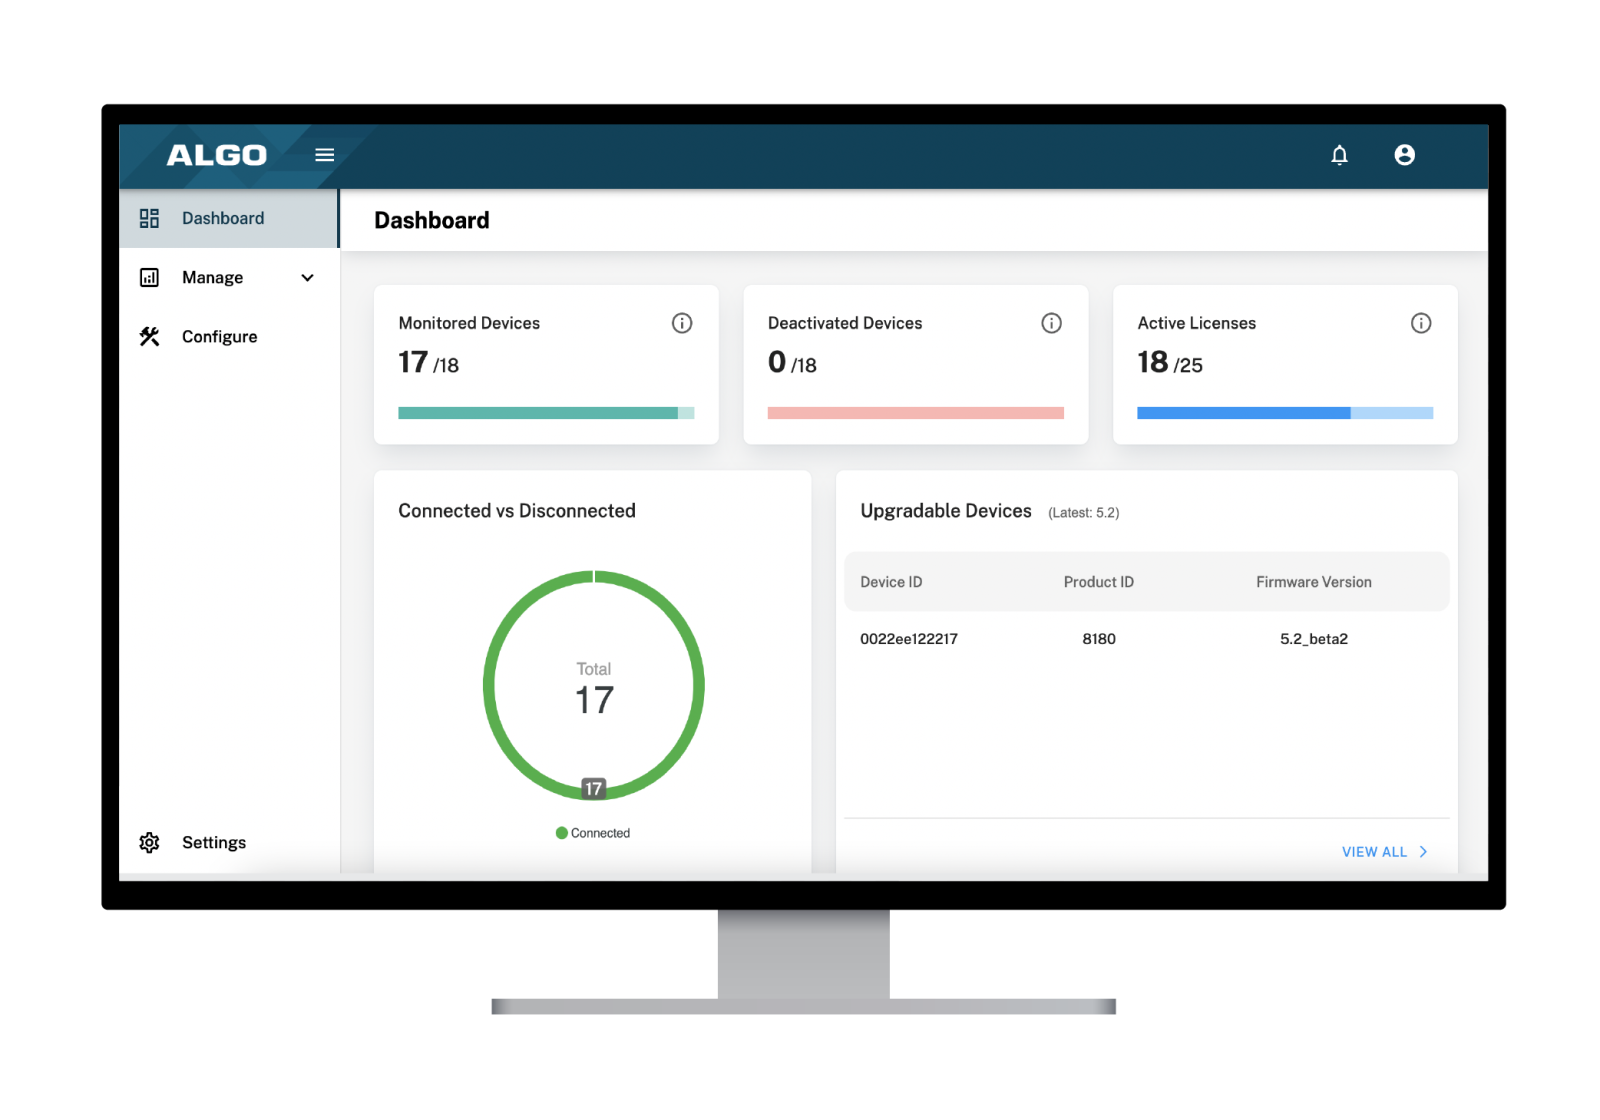This screenshot has height=1120, width=1600.
Task: Switch to the Dashboard menu item
Action: tap(223, 217)
